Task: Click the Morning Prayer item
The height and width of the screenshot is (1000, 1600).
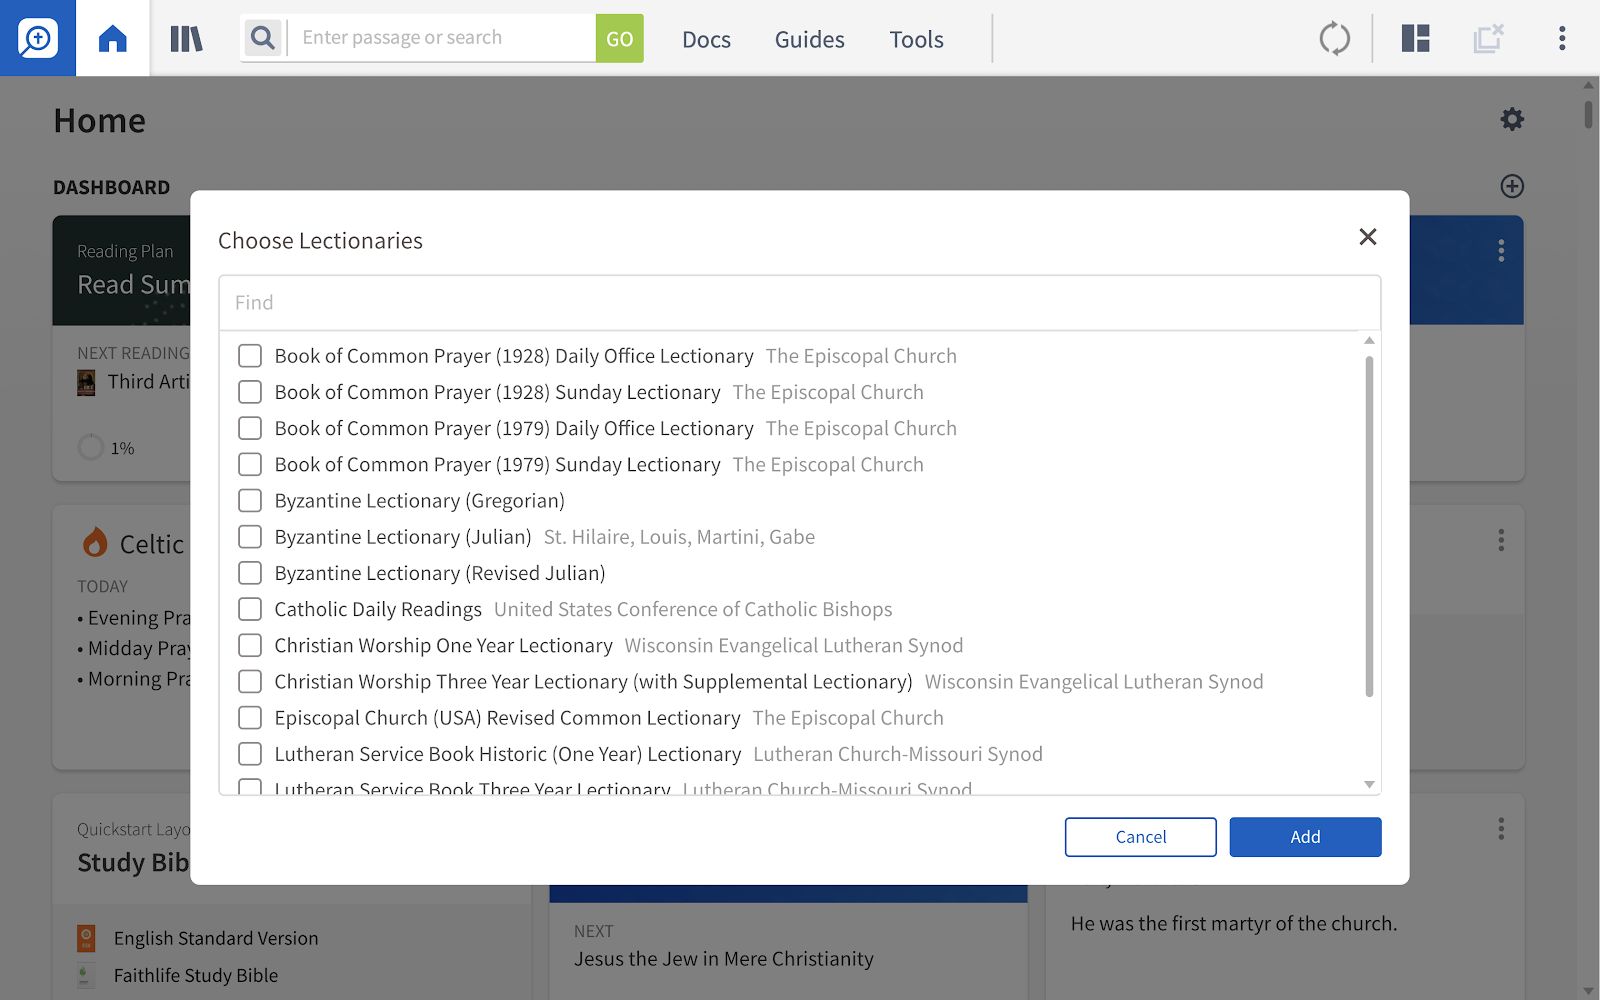Action: click(139, 679)
